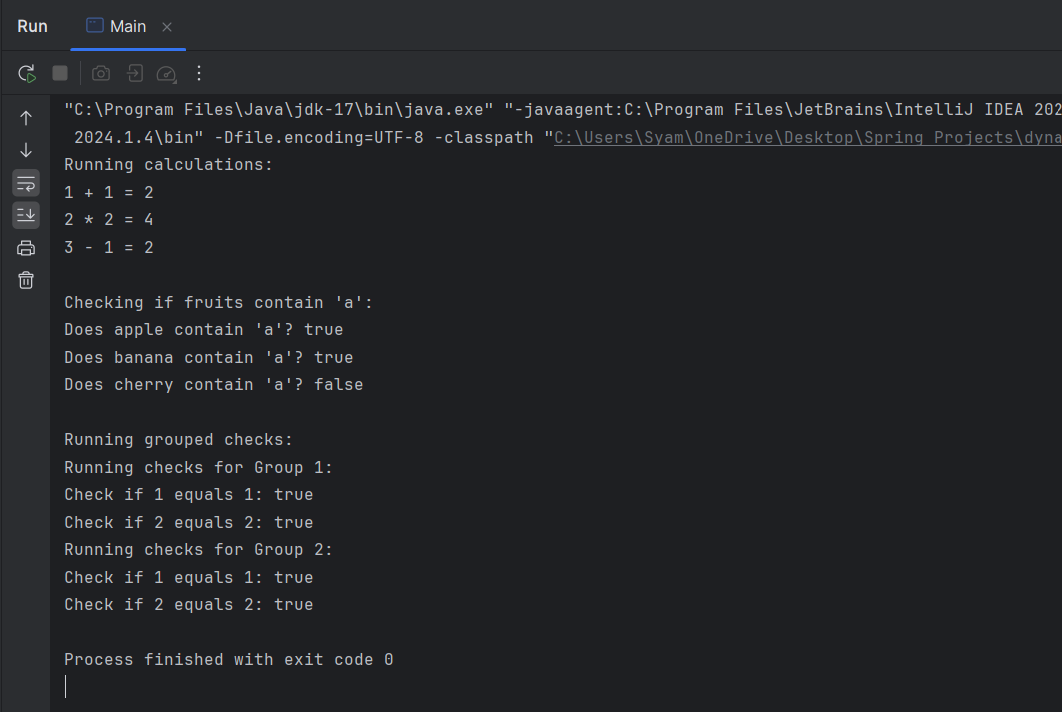Click the class icon on Main tab
The height and width of the screenshot is (712, 1062).
[93, 25]
